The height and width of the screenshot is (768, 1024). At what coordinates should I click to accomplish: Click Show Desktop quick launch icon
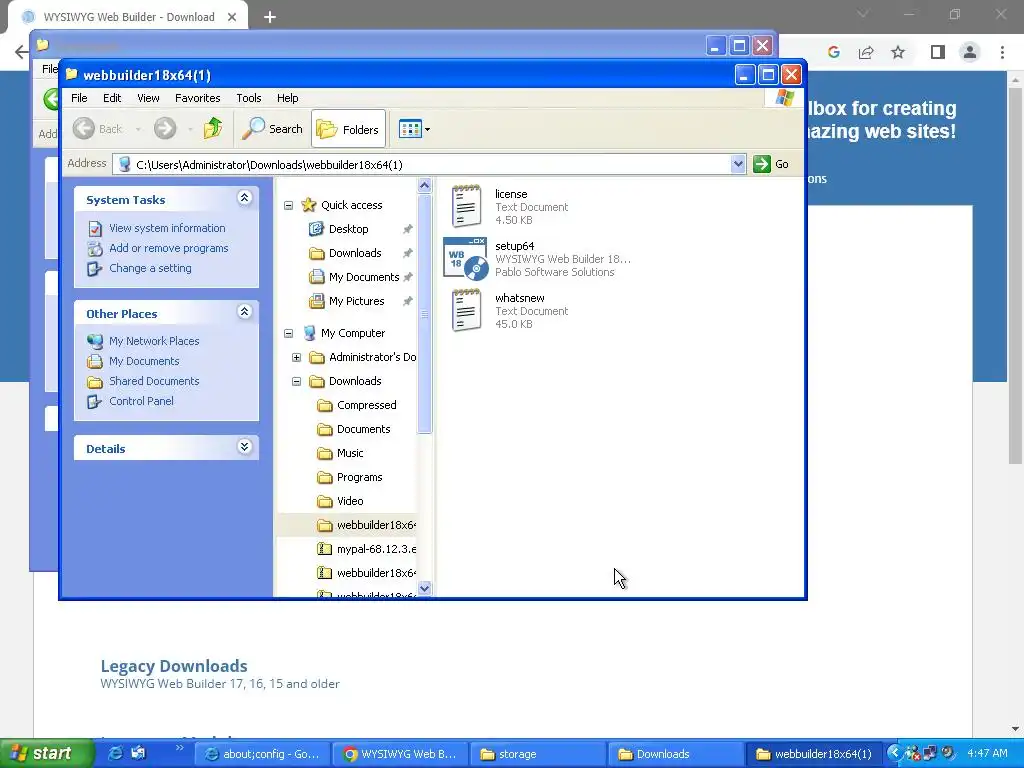(138, 754)
